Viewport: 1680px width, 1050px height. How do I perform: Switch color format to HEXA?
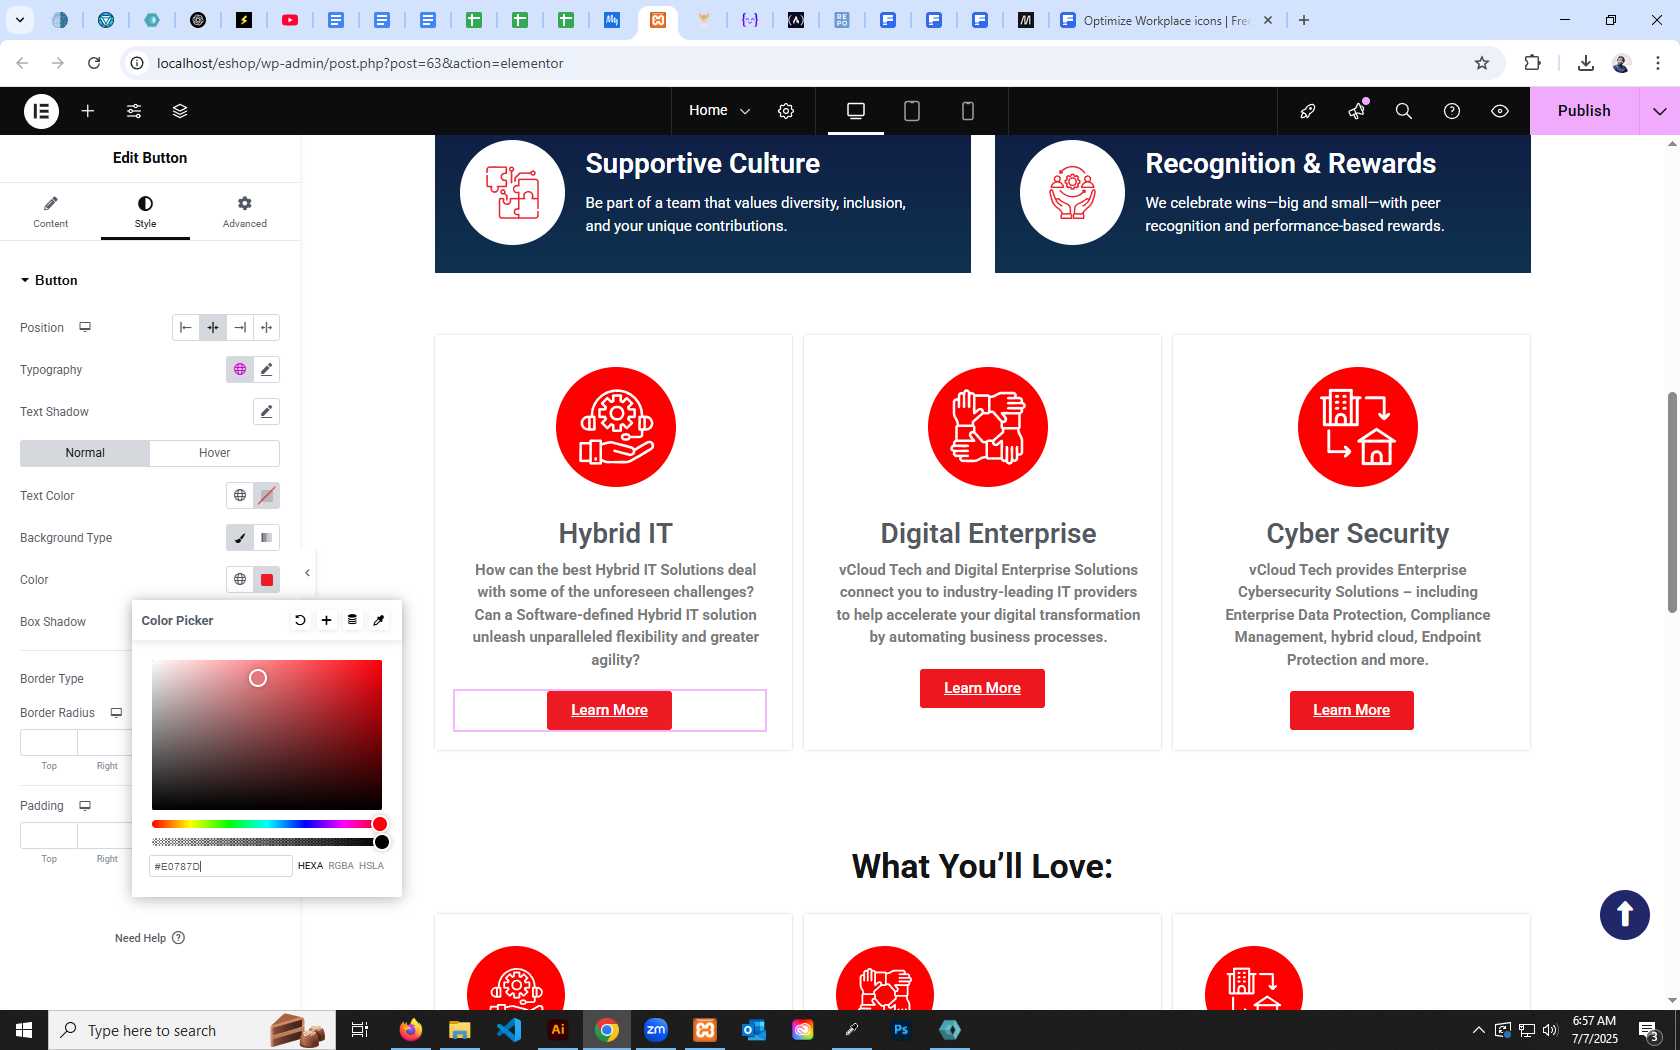pyautogui.click(x=310, y=866)
